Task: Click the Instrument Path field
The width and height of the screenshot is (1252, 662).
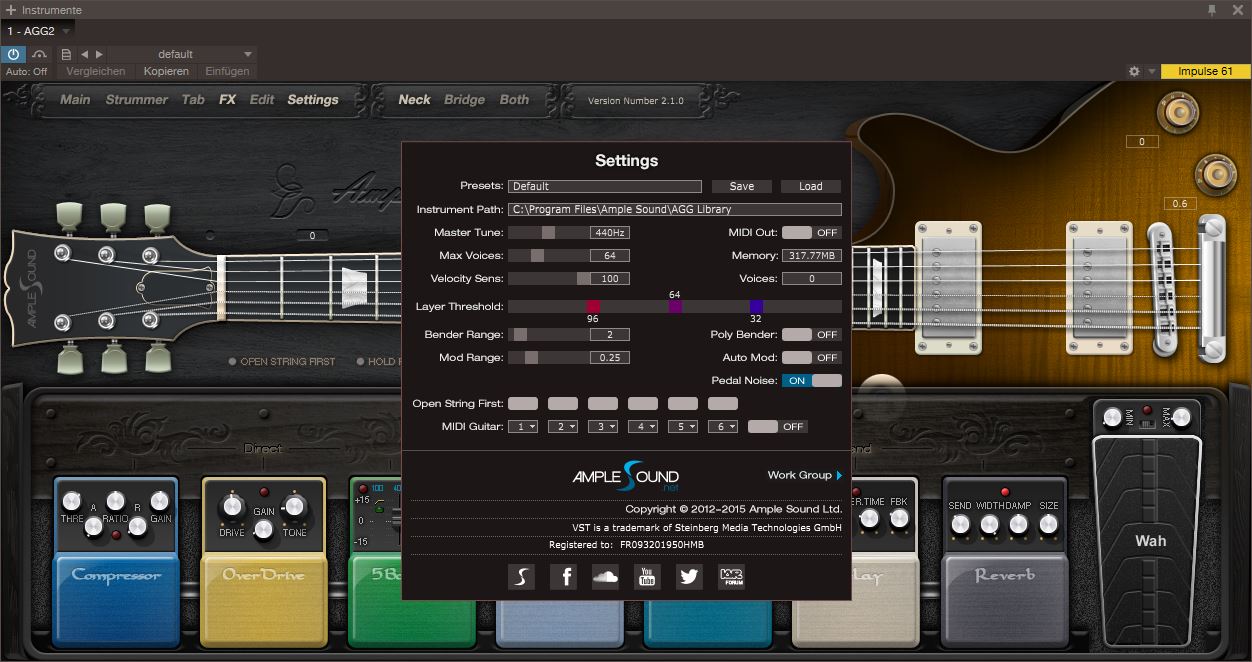Action: 675,210
